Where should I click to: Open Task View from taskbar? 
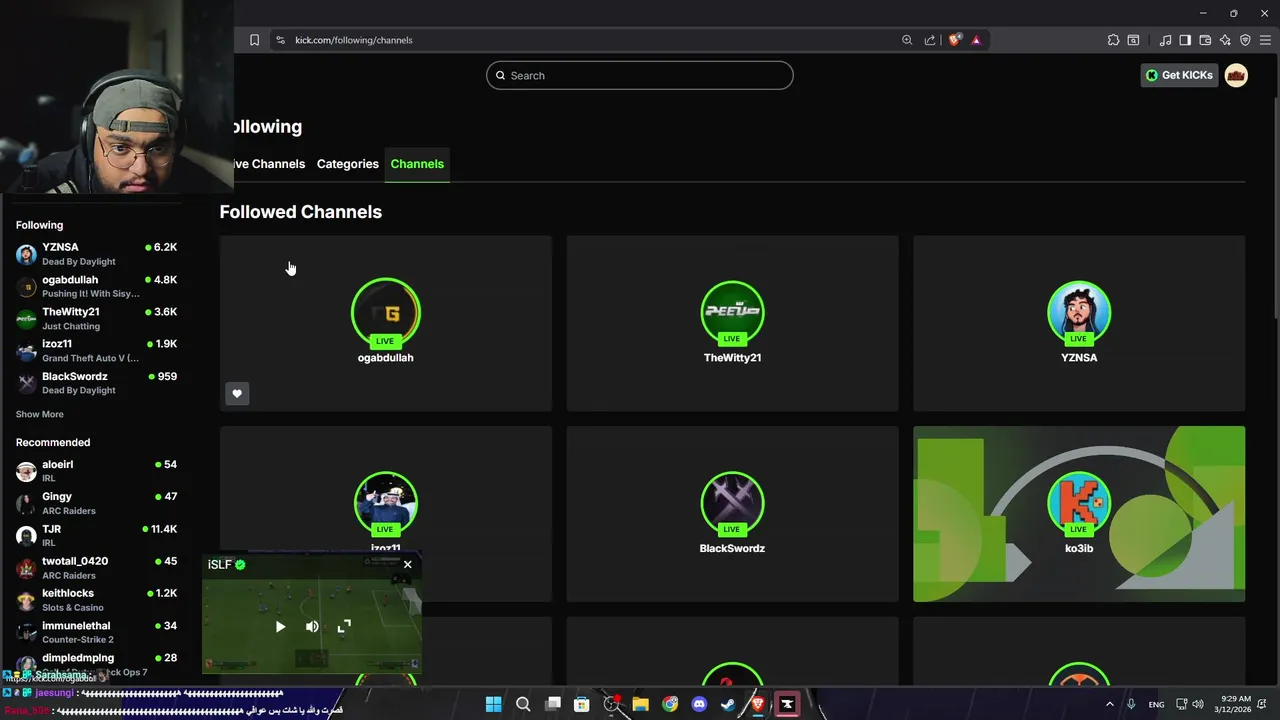(x=553, y=704)
